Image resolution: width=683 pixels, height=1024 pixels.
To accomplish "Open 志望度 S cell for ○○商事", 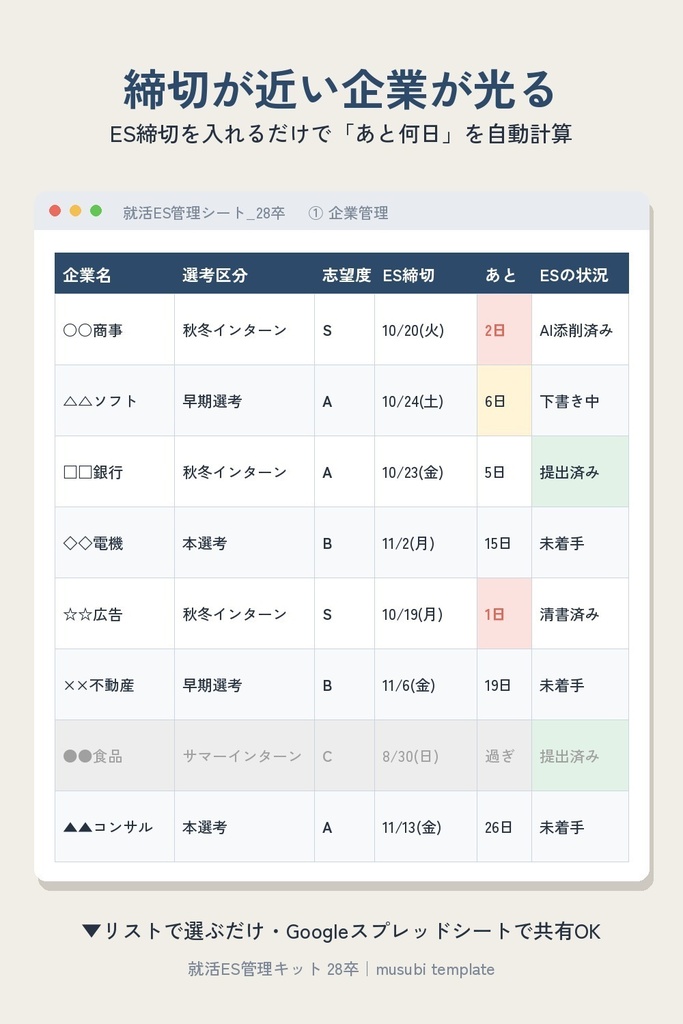I will pos(345,330).
